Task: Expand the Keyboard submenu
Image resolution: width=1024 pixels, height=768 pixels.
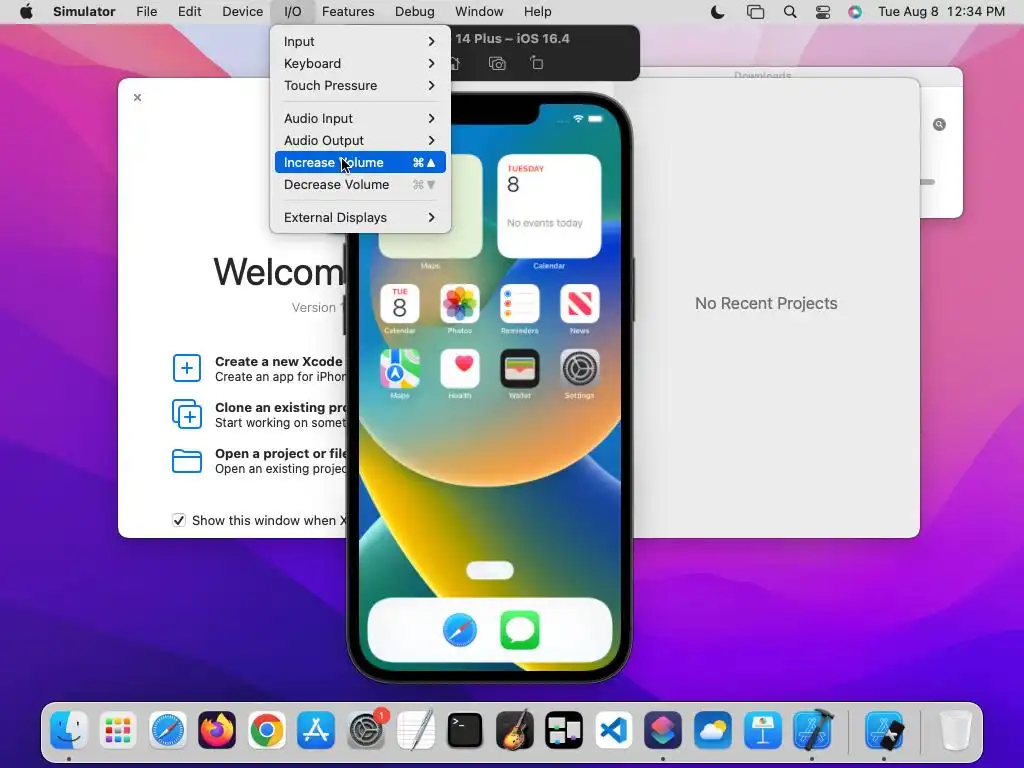Action: coord(360,63)
